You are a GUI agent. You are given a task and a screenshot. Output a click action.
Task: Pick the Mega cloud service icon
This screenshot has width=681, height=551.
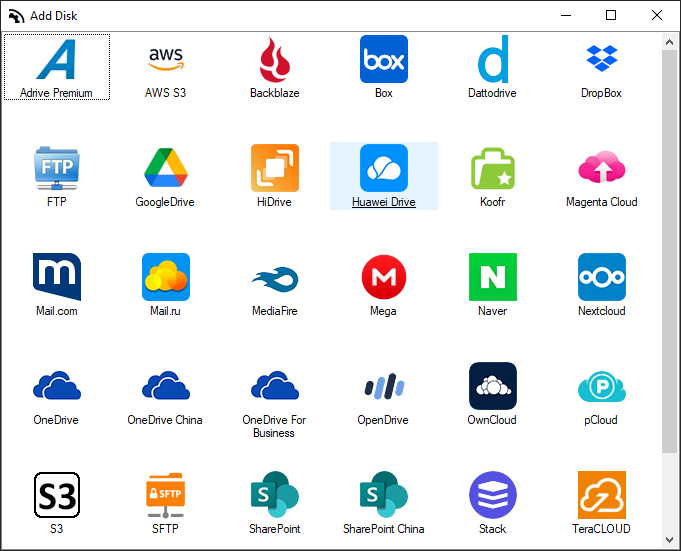click(383, 277)
